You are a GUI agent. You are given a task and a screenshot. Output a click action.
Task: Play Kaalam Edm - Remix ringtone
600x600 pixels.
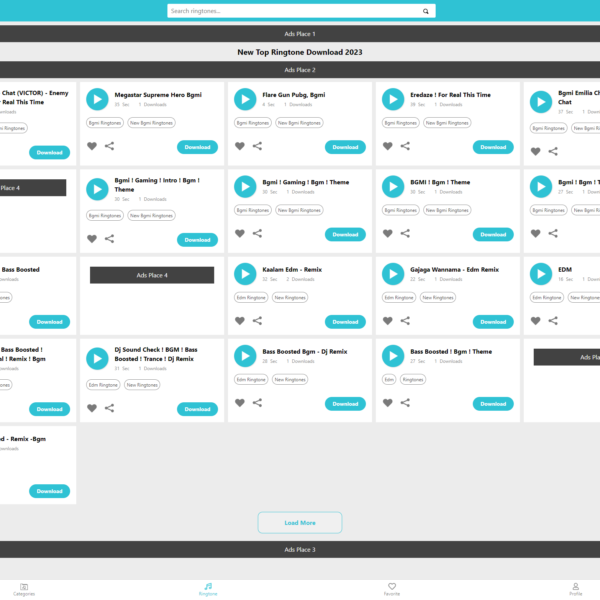[x=245, y=274]
